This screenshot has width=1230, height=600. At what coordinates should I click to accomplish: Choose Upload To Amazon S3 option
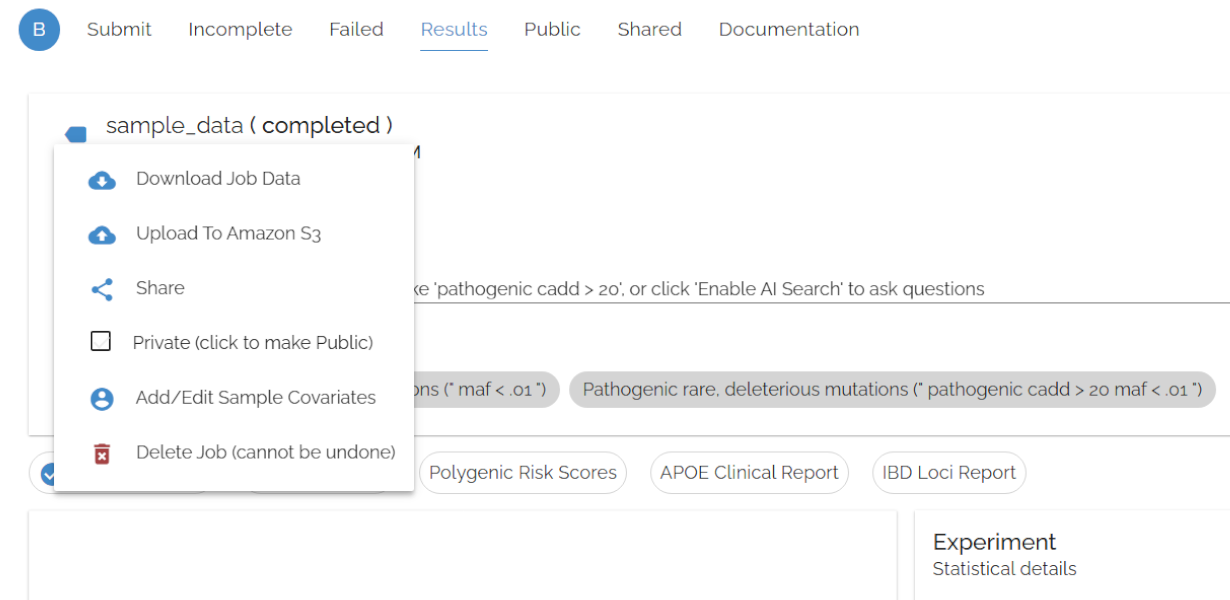pos(228,234)
